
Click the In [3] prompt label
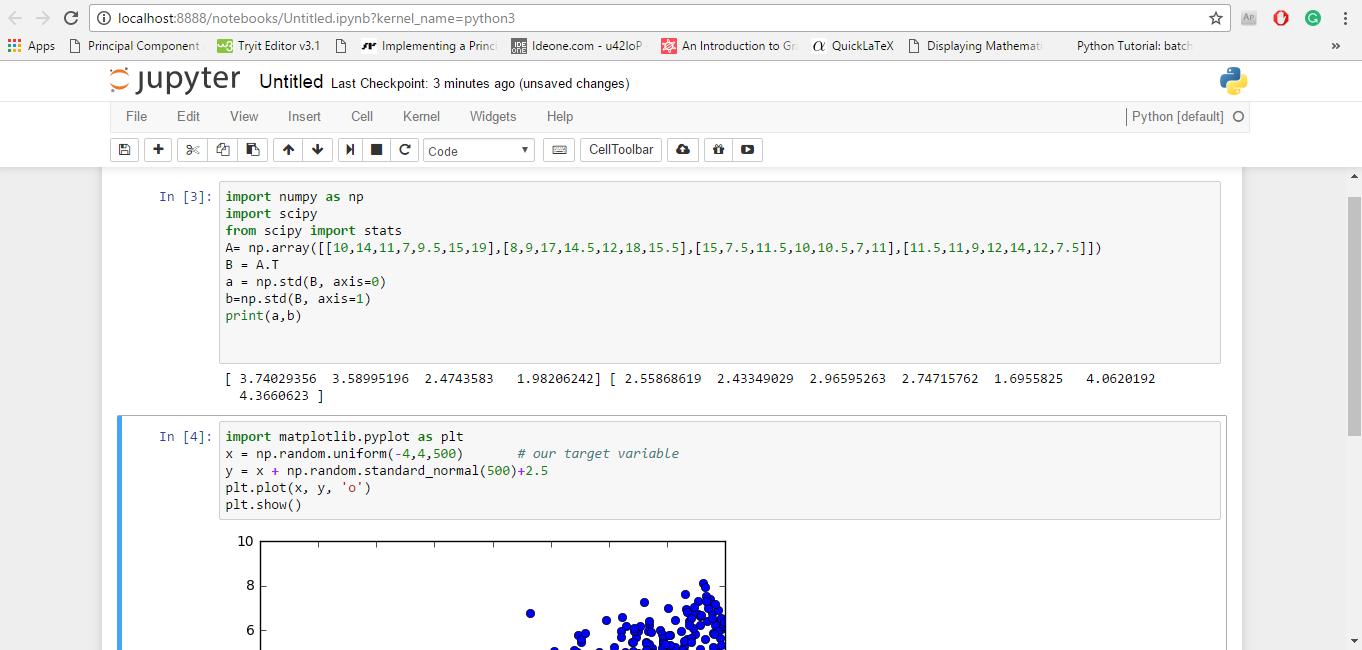[x=185, y=197]
